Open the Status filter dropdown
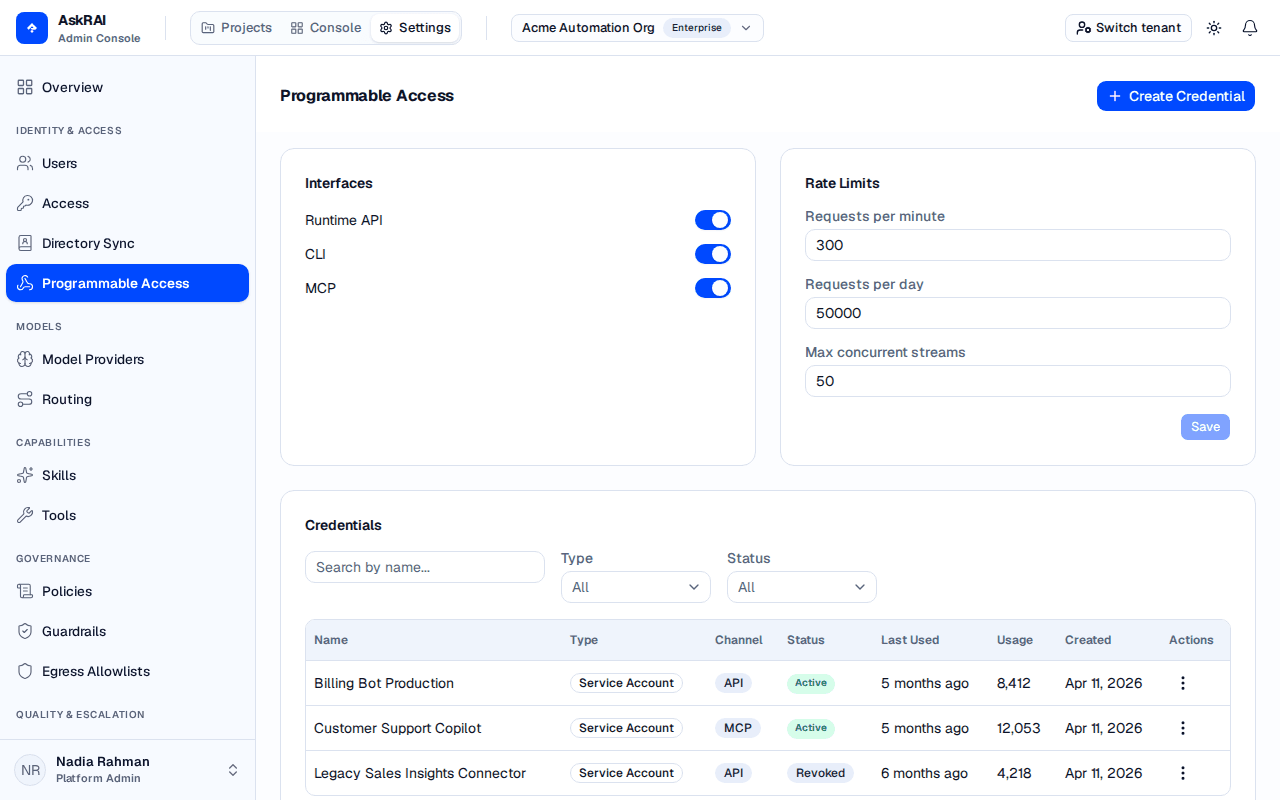 click(x=802, y=587)
